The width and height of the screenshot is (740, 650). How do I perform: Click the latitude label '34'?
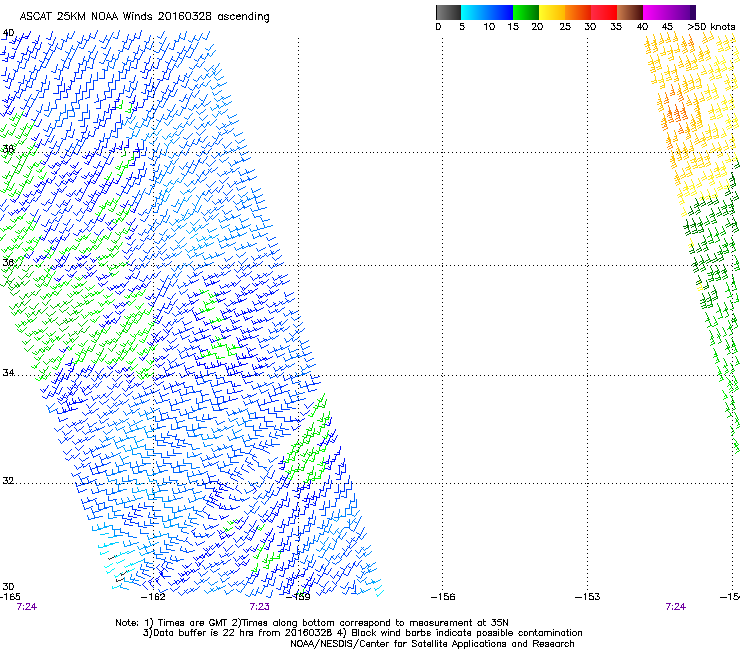(8, 372)
